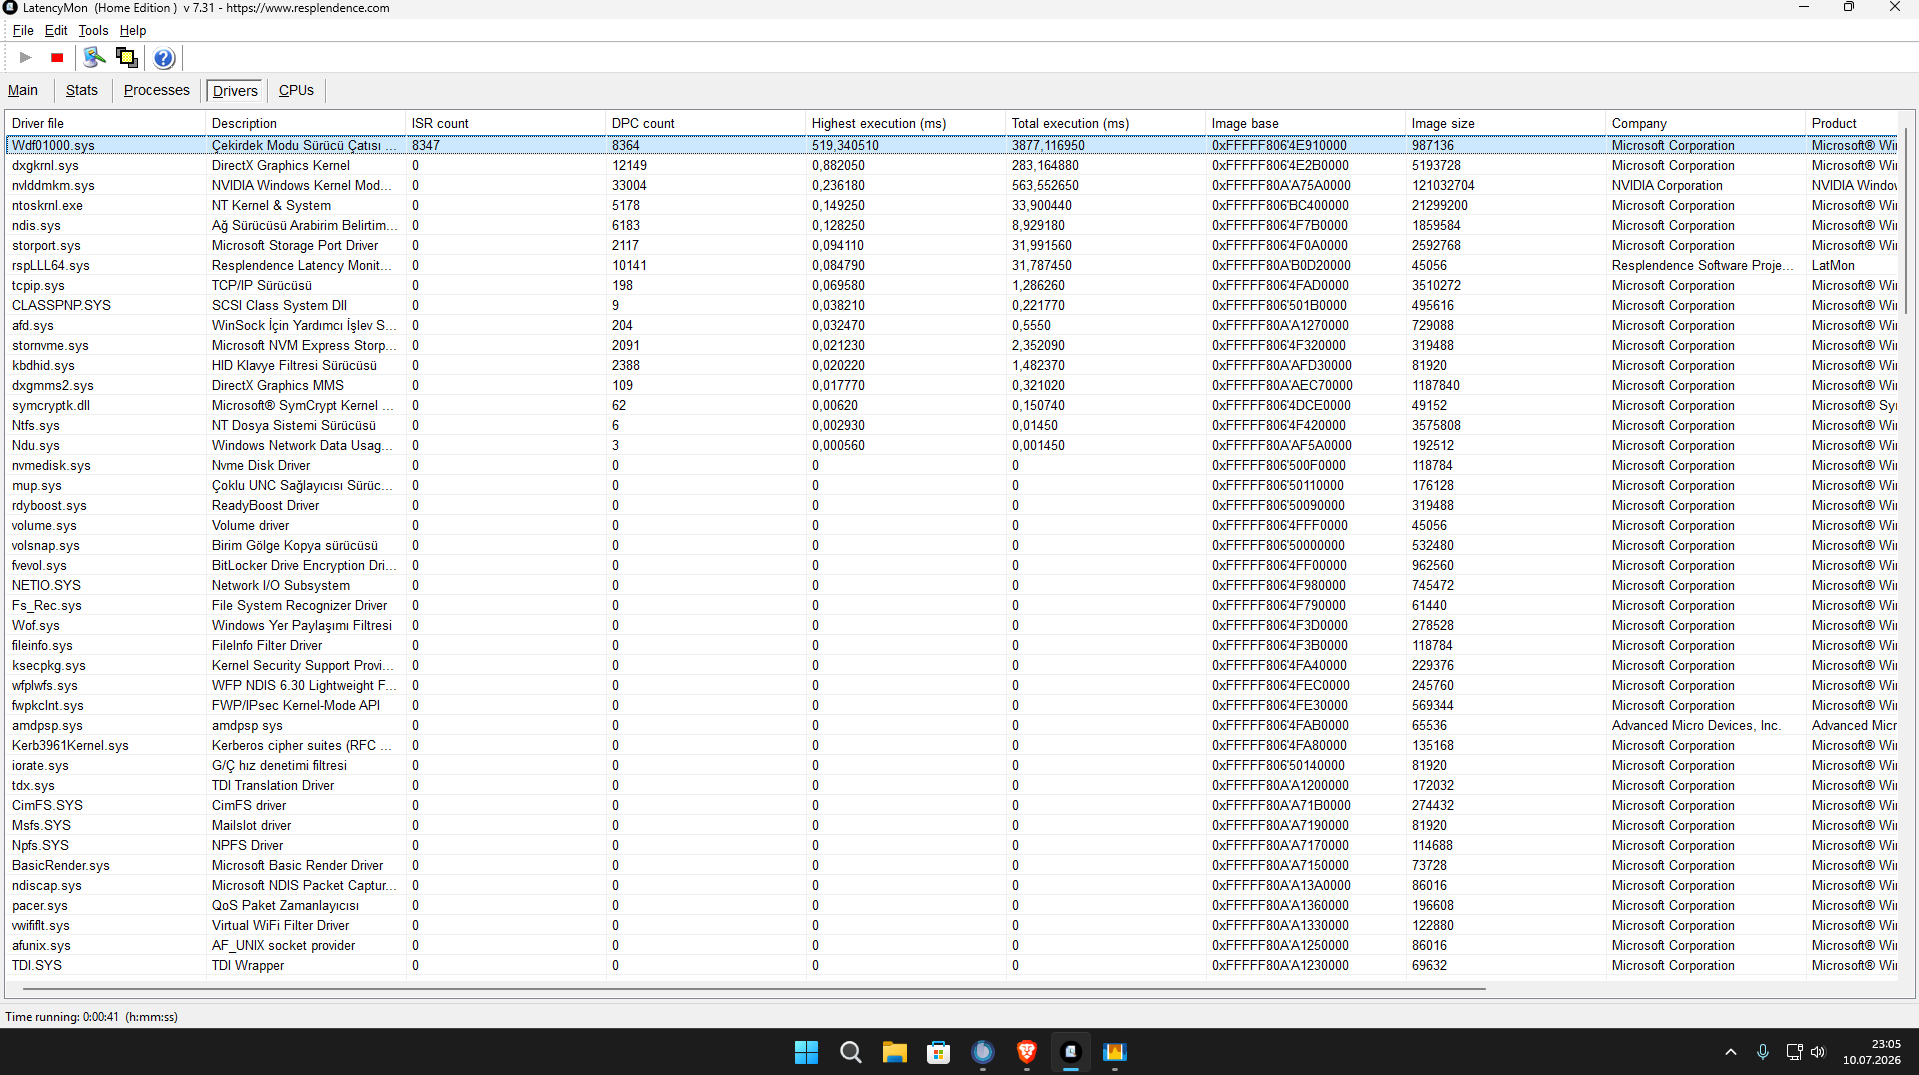Viewport: 1919px width, 1075px height.
Task: Sort by the Driver file column header
Action: pos(105,123)
